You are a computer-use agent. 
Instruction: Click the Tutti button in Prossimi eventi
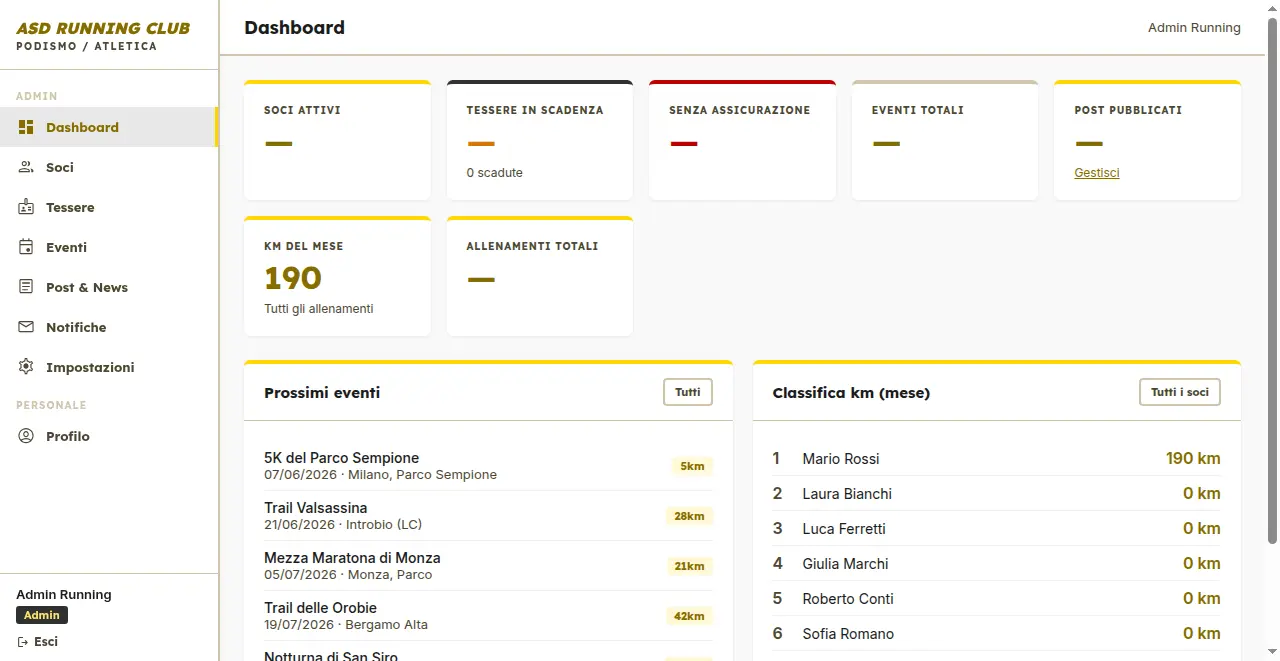click(688, 392)
